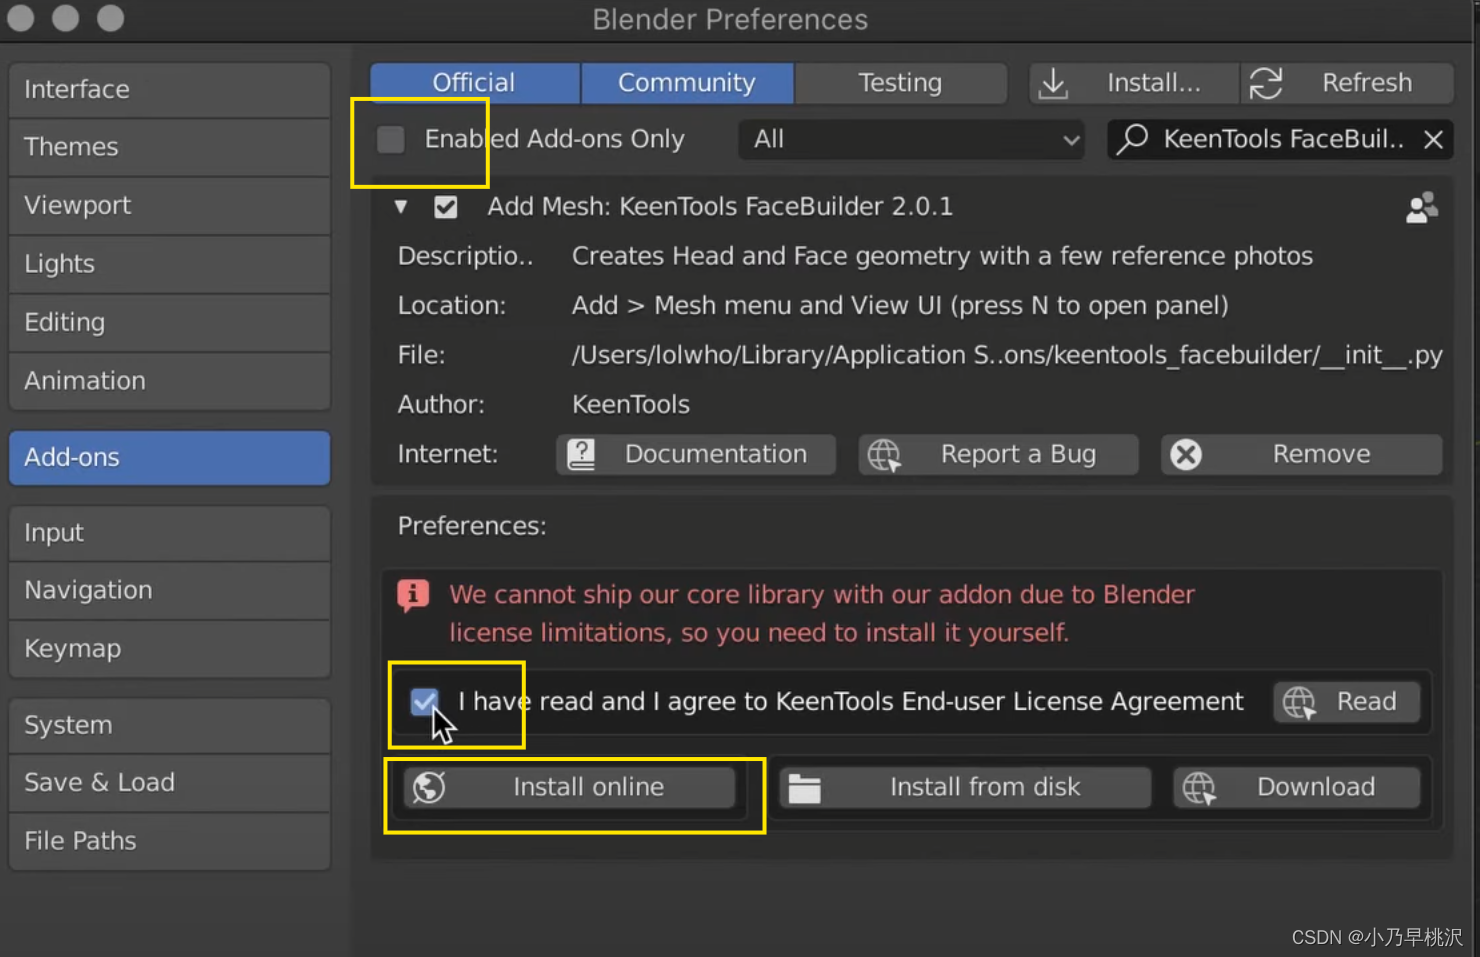Click the Documentation help book icon
The height and width of the screenshot is (957, 1480).
pos(581,454)
